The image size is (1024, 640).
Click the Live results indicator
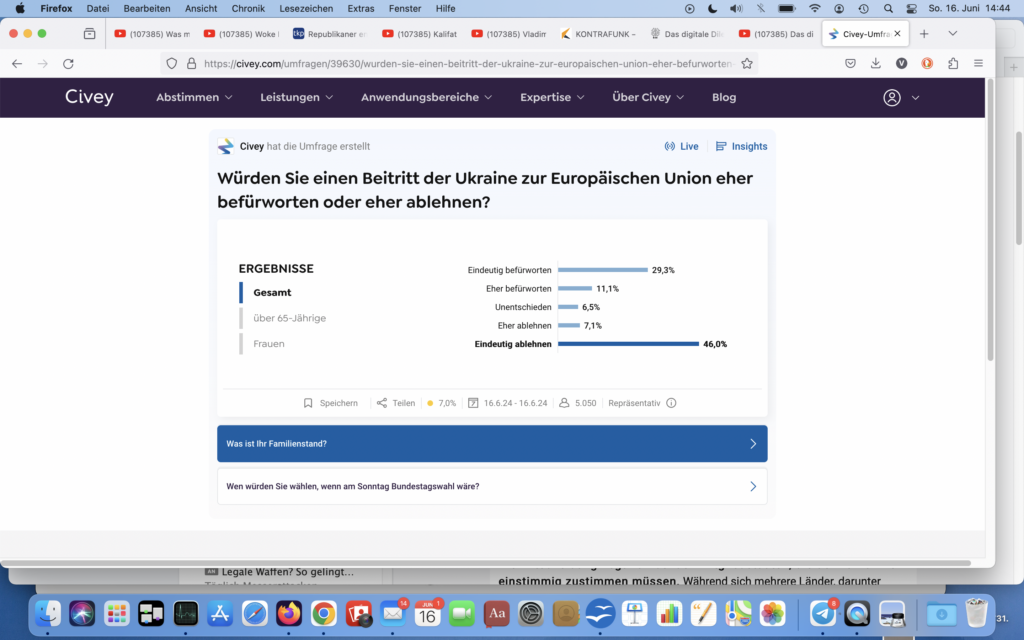pyautogui.click(x=682, y=146)
